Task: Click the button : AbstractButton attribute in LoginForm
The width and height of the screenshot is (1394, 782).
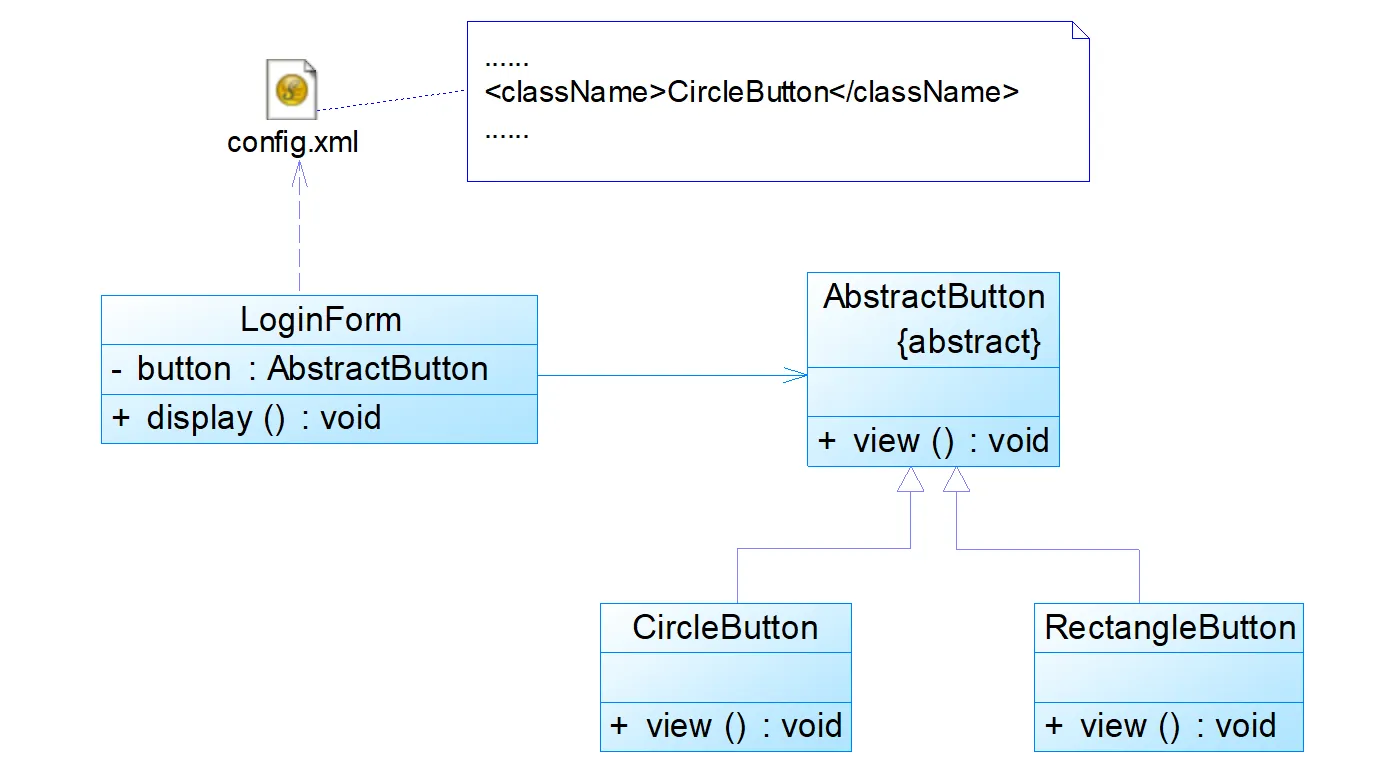Action: pos(312,369)
